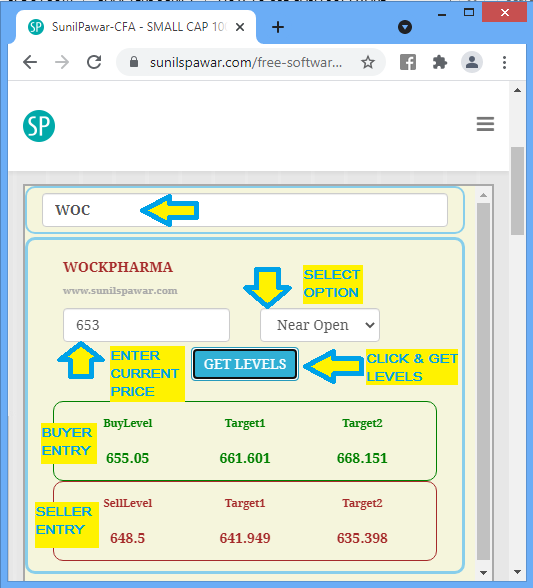Click the inner frame scrollbar down arrow
Screen dimensions: 533x588
pyautogui.click(x=483, y=573)
